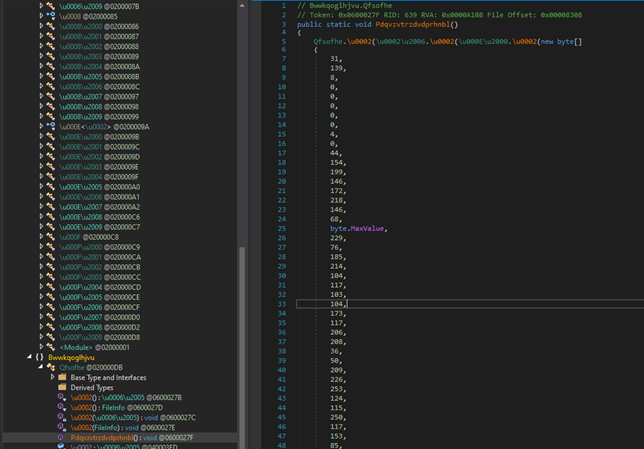Select \u000E\u2007 @020000A2 in tree

tap(99, 207)
